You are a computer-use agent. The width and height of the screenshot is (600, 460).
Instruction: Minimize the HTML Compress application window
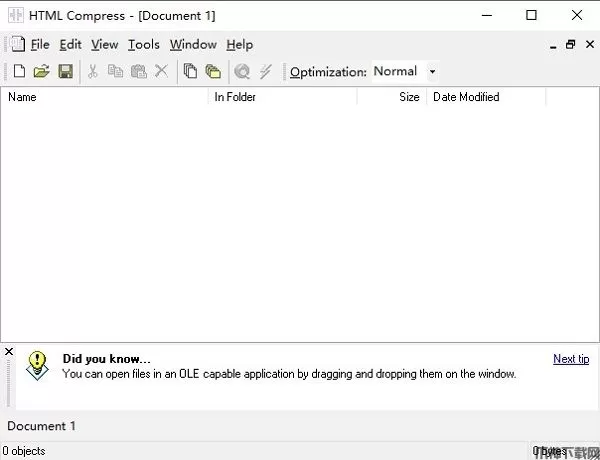pos(487,15)
